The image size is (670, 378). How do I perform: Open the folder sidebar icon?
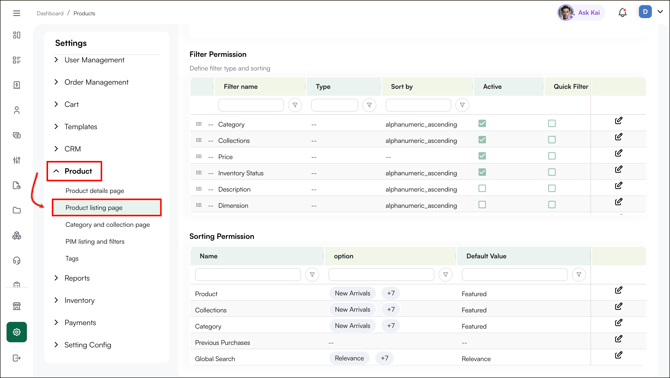click(x=17, y=210)
